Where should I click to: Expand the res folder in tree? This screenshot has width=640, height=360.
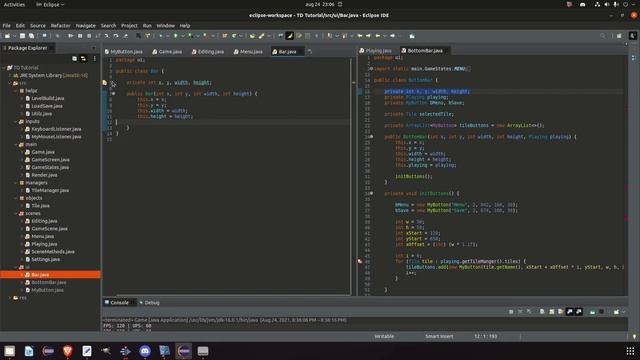coord(10,298)
